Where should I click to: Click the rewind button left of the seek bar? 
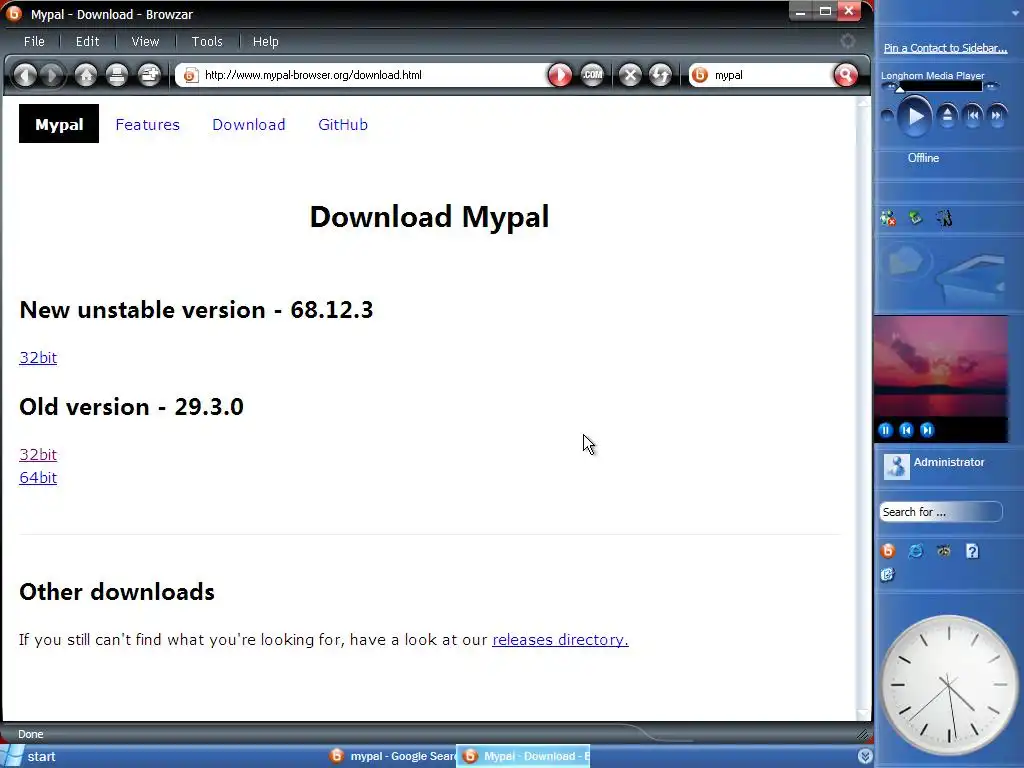[x=891, y=86]
